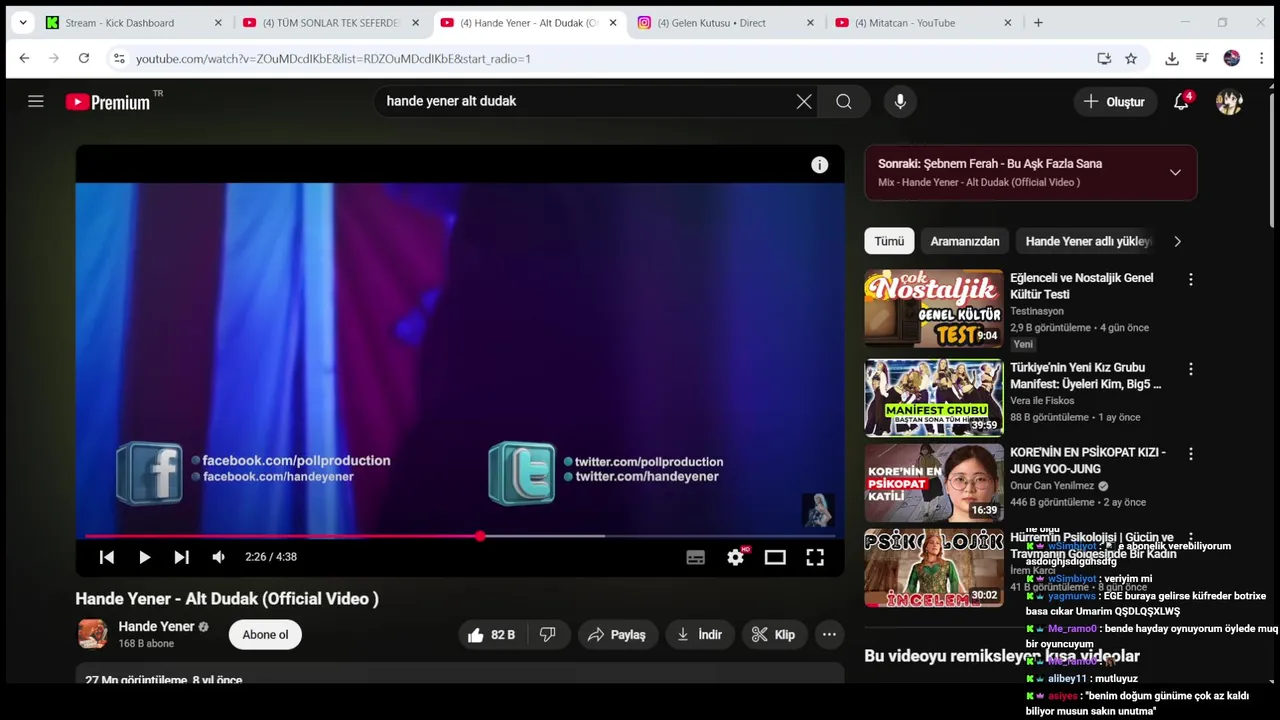Start voice search with microphone icon
Screen dimensions: 1280x720
click(900, 101)
